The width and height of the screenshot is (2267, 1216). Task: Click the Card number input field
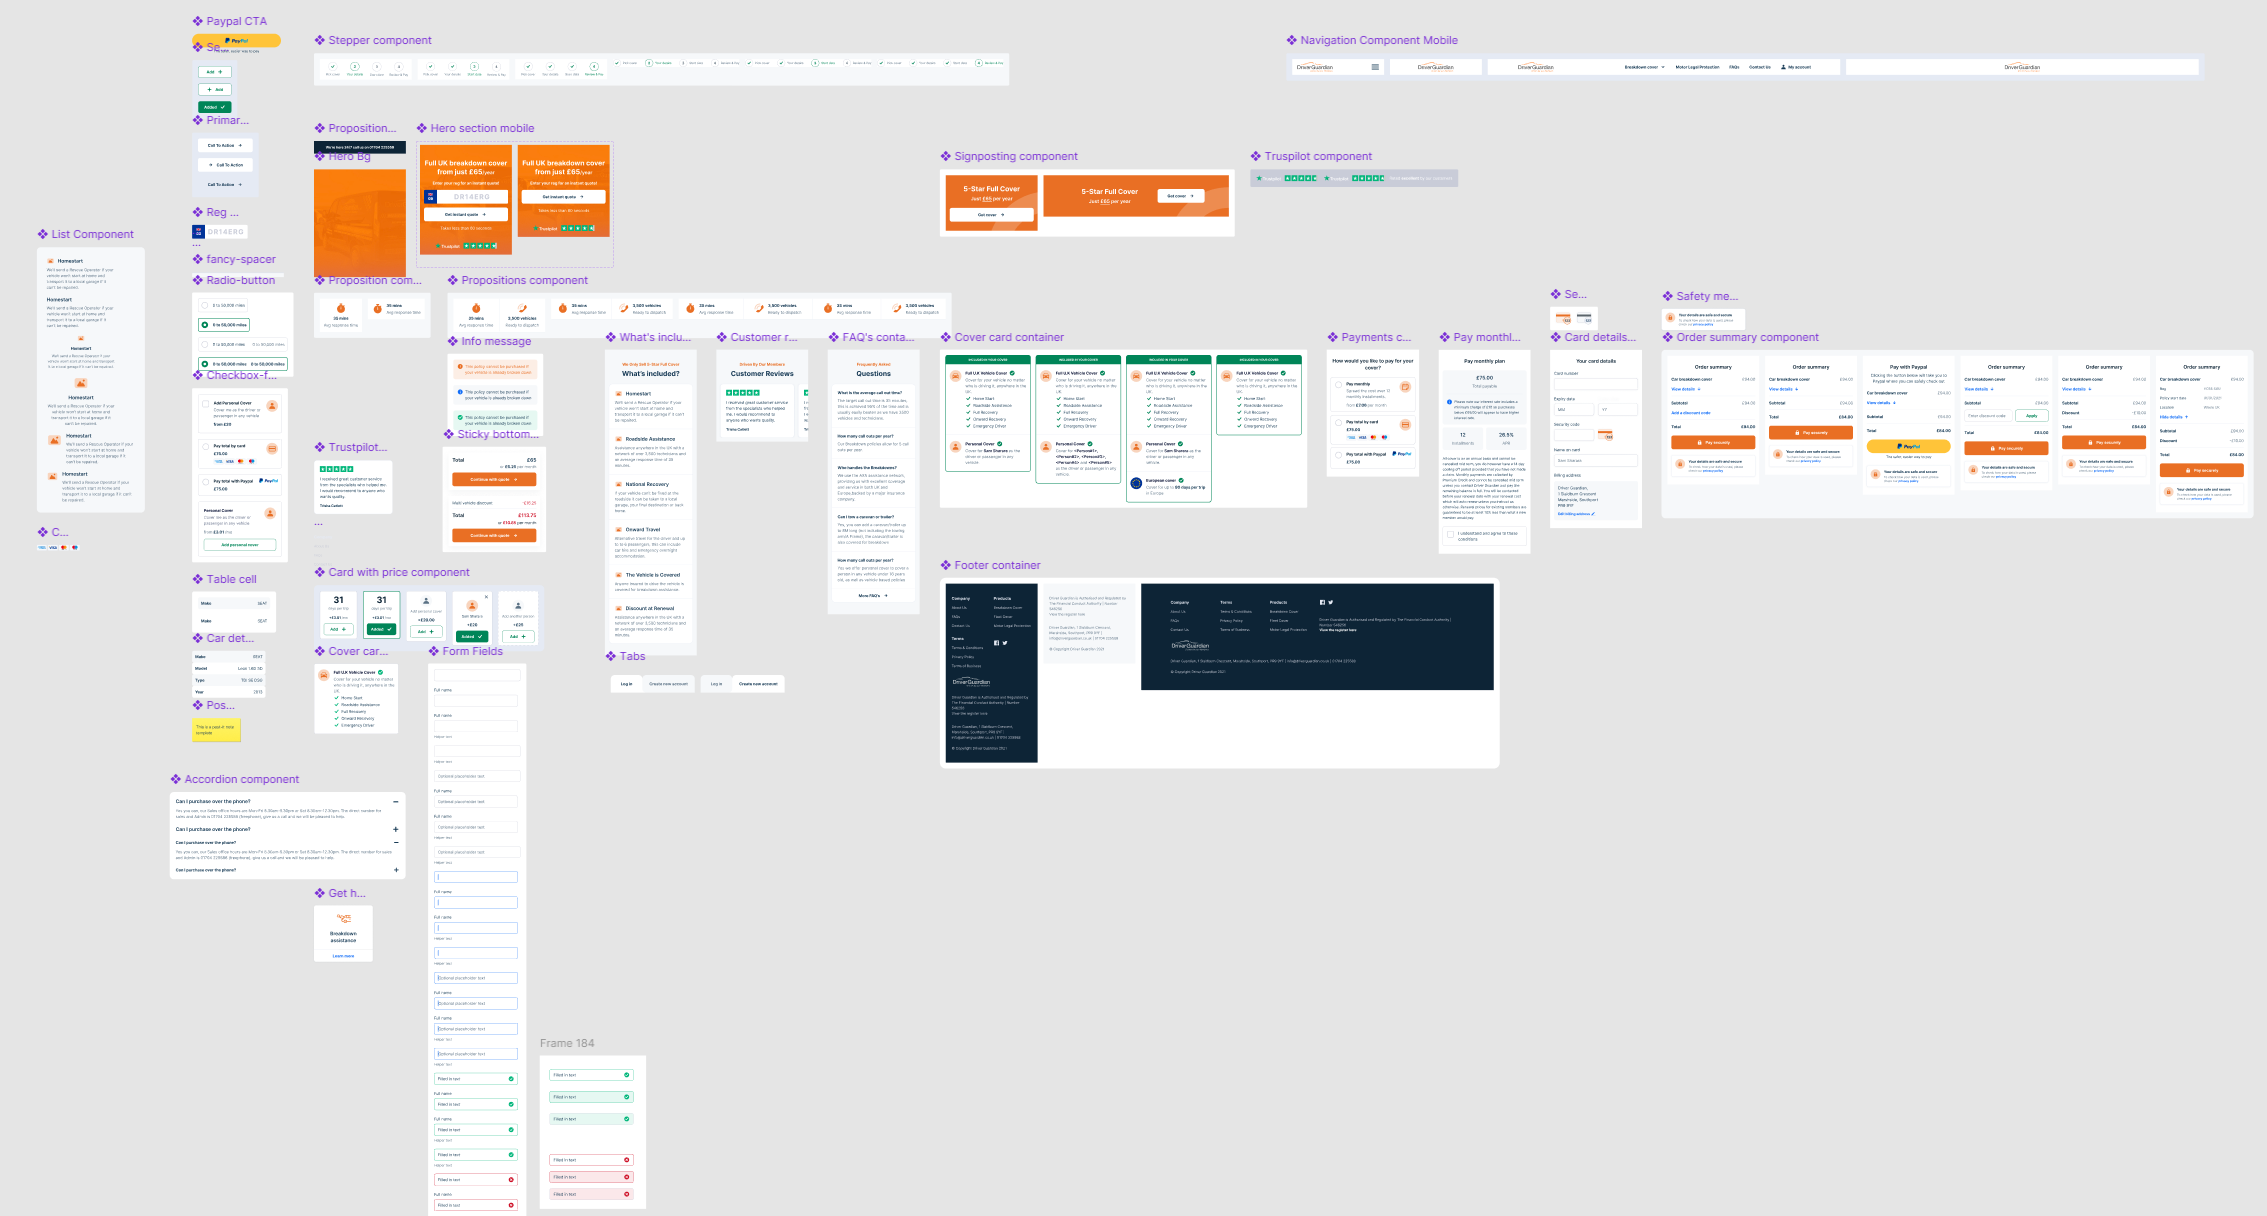(1595, 384)
